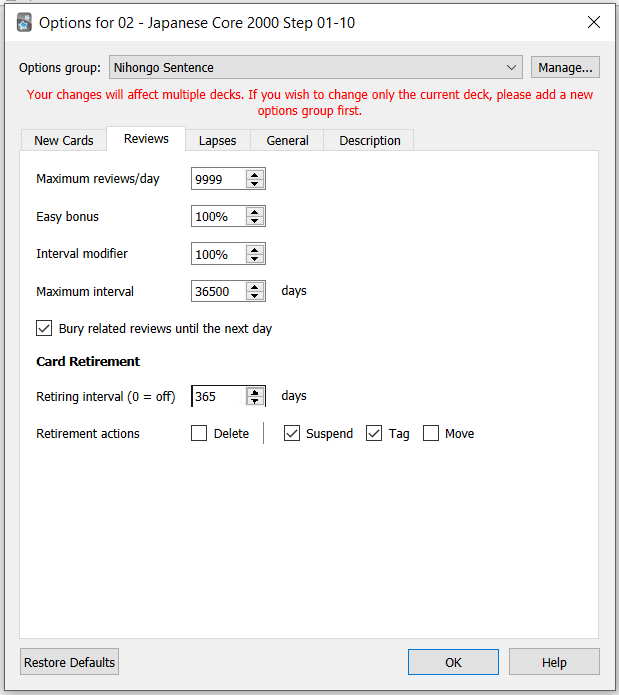Open the Options group dropdown
Viewport: 619px width, 695px height.
click(x=316, y=67)
